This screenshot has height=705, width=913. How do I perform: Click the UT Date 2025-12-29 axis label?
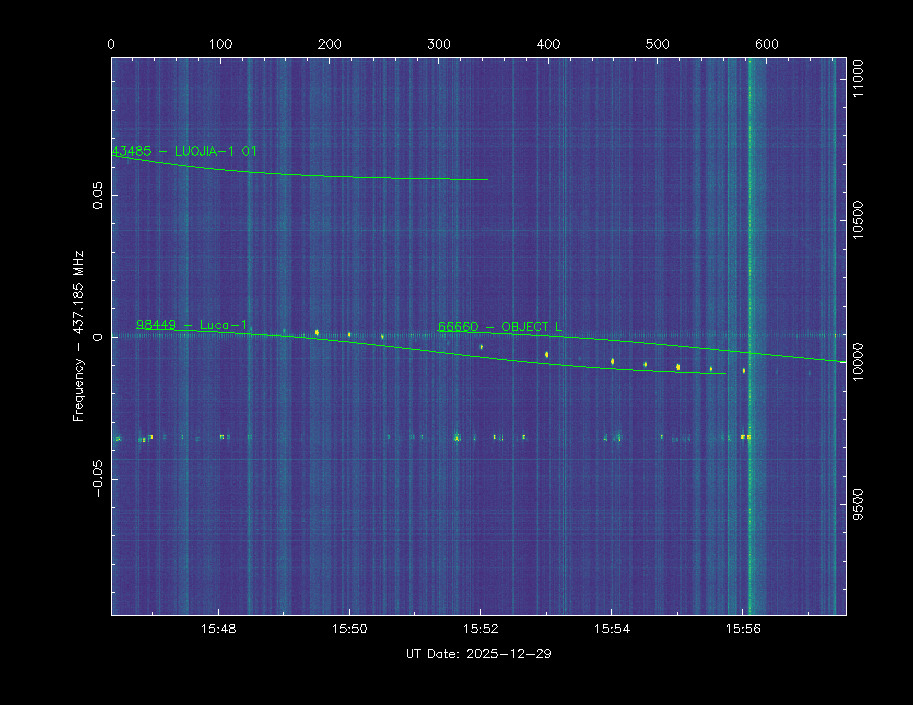tap(479, 654)
